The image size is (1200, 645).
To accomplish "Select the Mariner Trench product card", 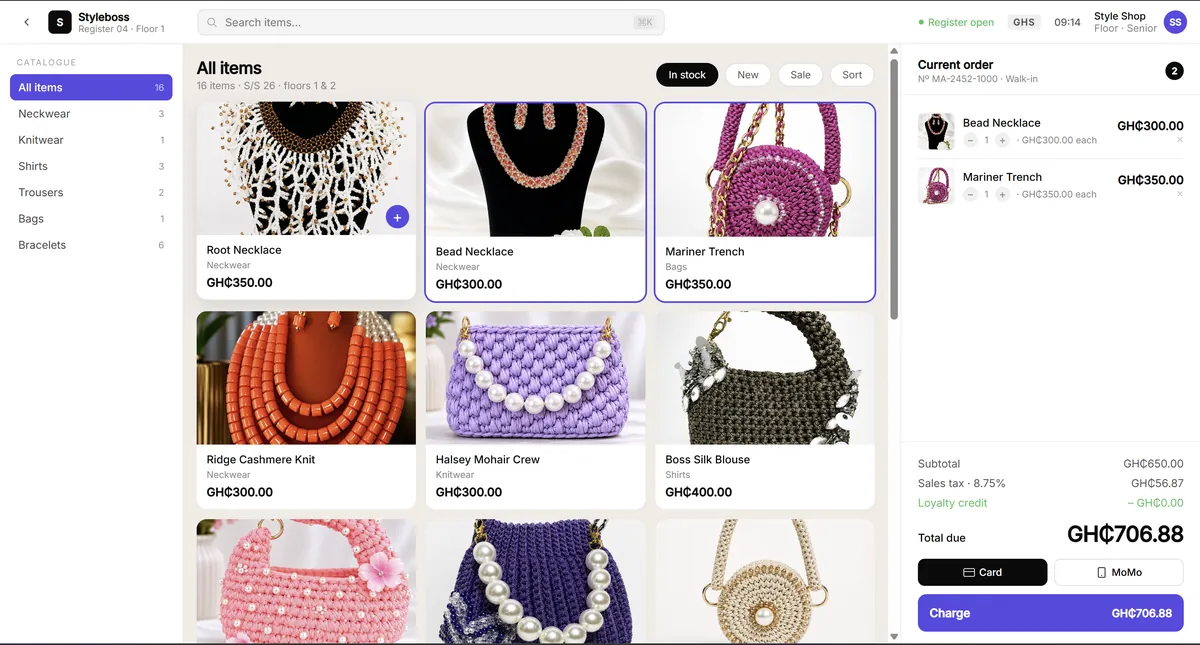I will [x=765, y=201].
